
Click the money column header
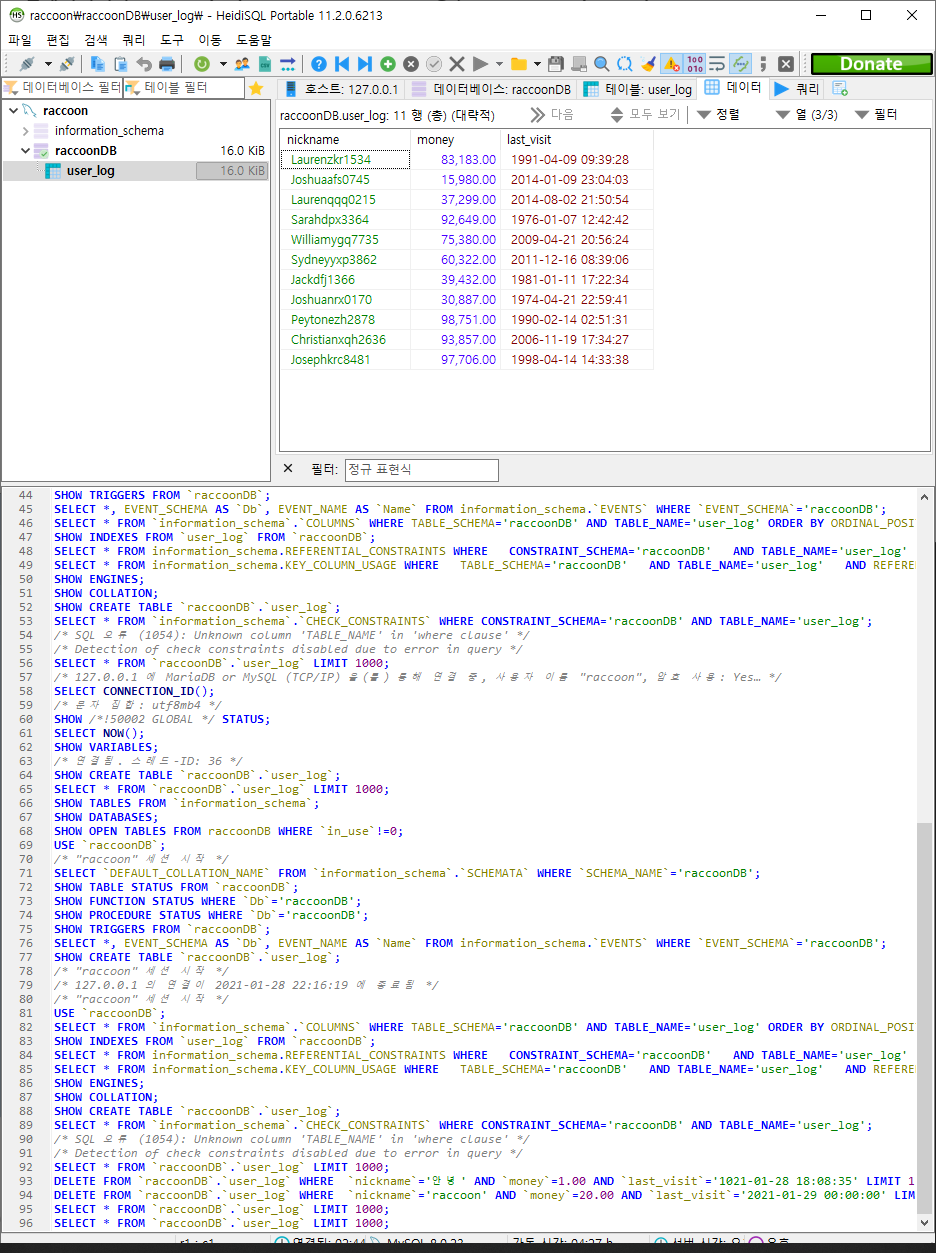click(455, 140)
